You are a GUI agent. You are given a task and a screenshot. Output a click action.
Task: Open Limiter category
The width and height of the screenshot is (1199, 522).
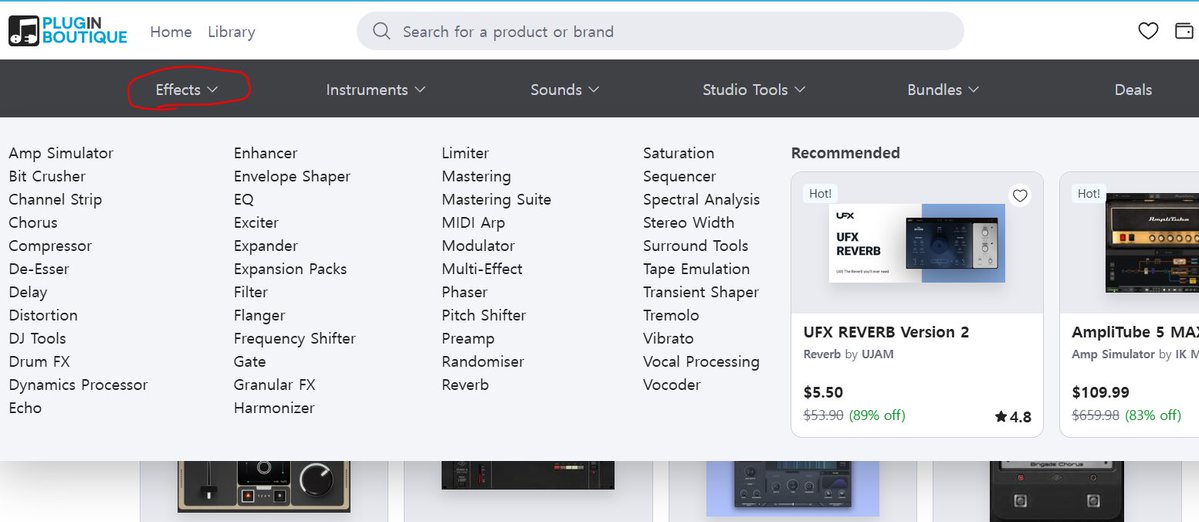(465, 153)
